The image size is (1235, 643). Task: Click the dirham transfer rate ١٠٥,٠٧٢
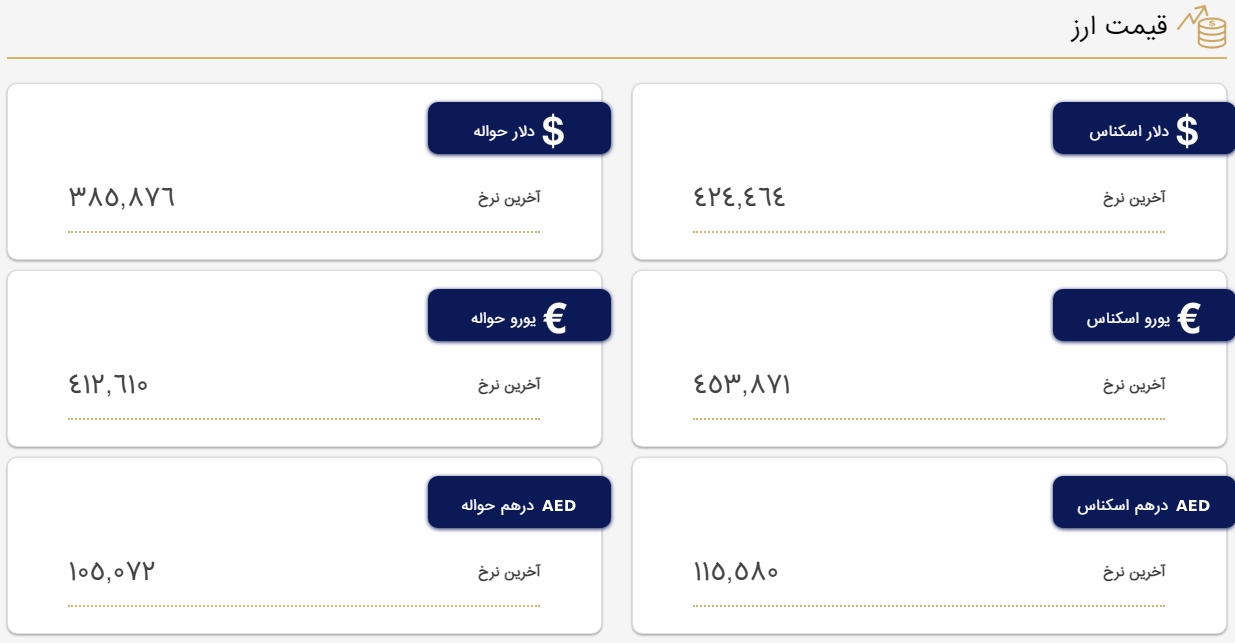click(112, 572)
